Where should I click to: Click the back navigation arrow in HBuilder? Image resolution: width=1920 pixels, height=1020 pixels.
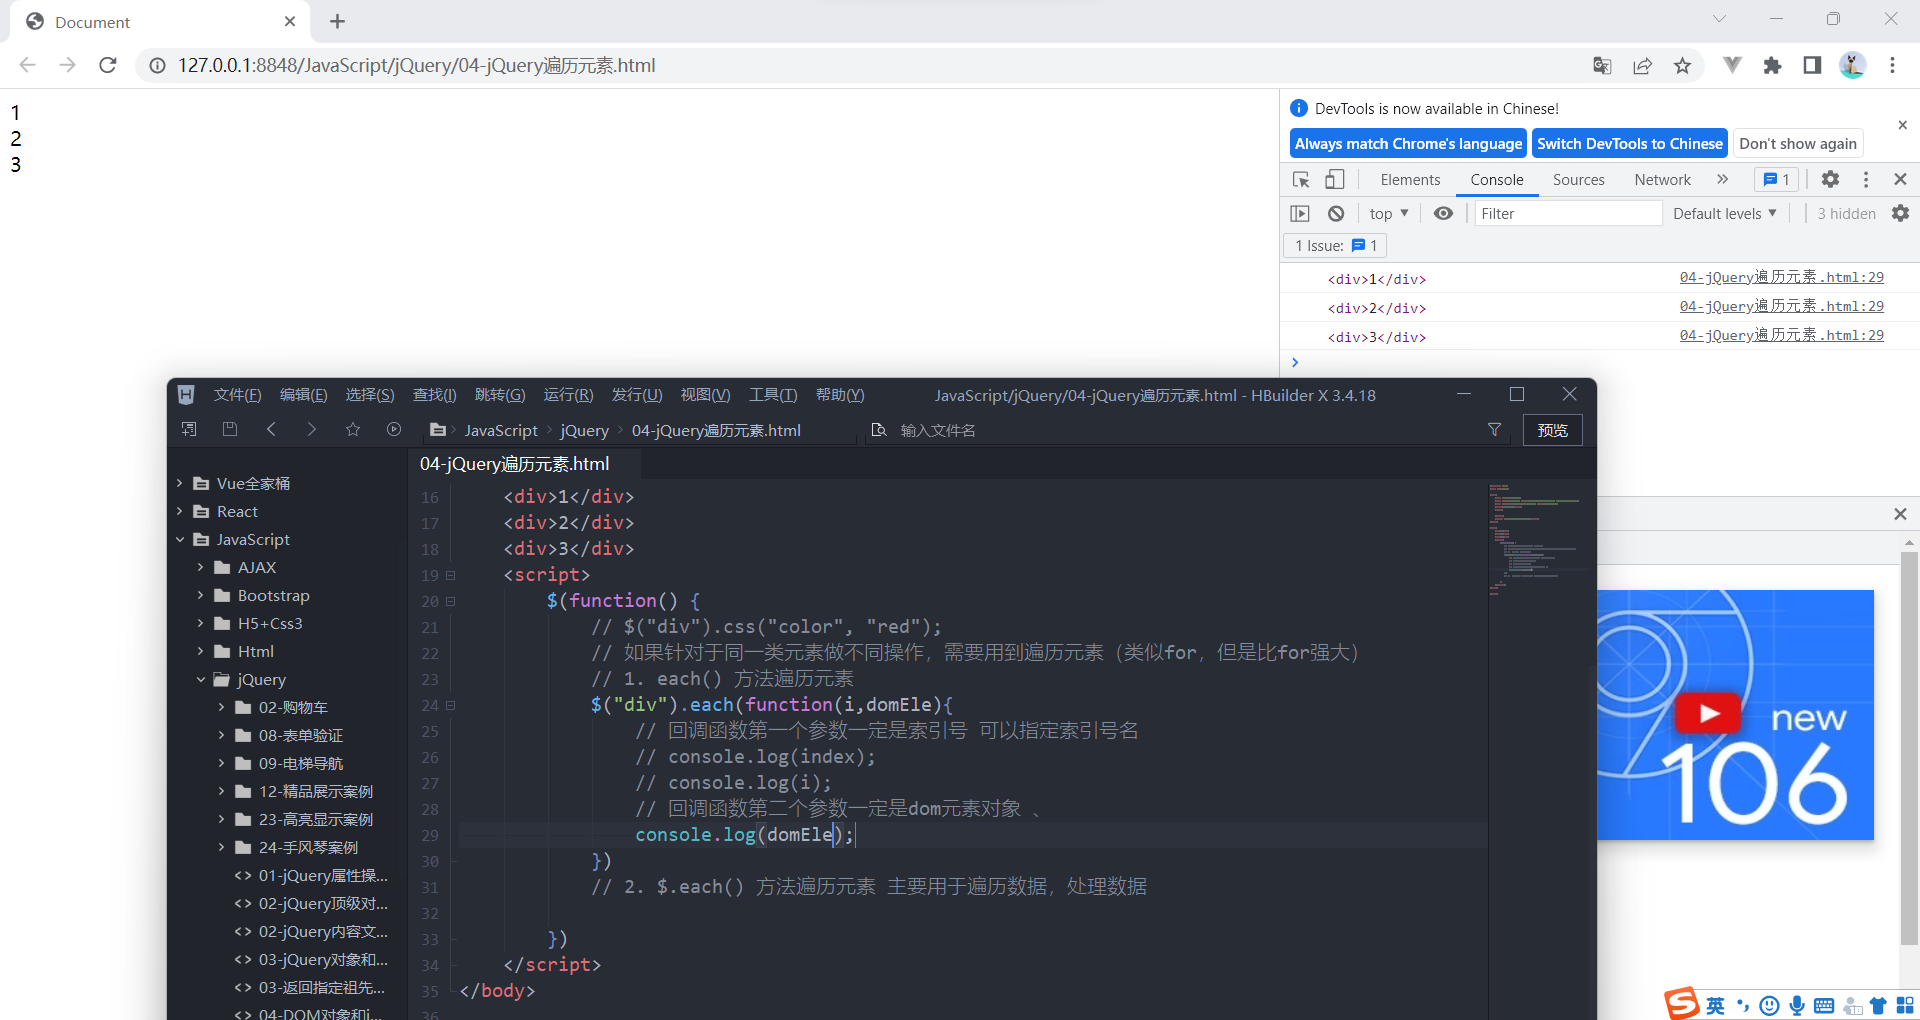(x=271, y=429)
